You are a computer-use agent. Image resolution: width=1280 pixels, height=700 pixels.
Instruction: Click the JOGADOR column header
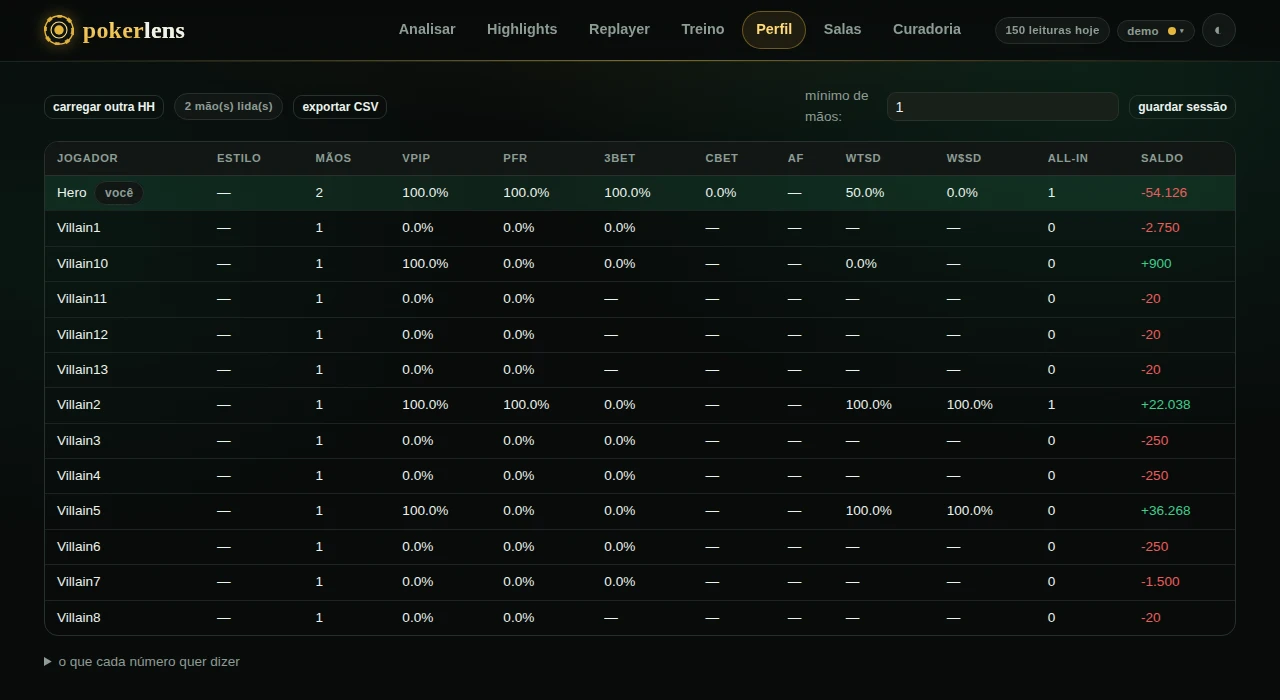pos(88,159)
